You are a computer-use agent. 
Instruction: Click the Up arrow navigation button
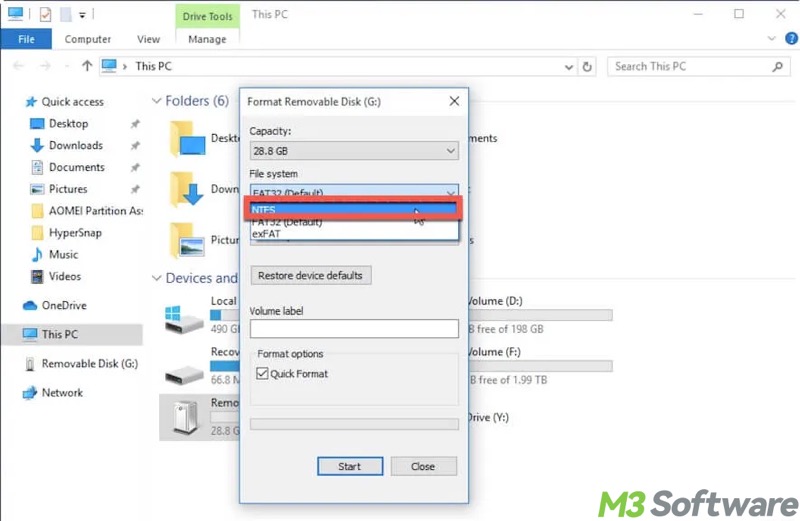point(88,67)
